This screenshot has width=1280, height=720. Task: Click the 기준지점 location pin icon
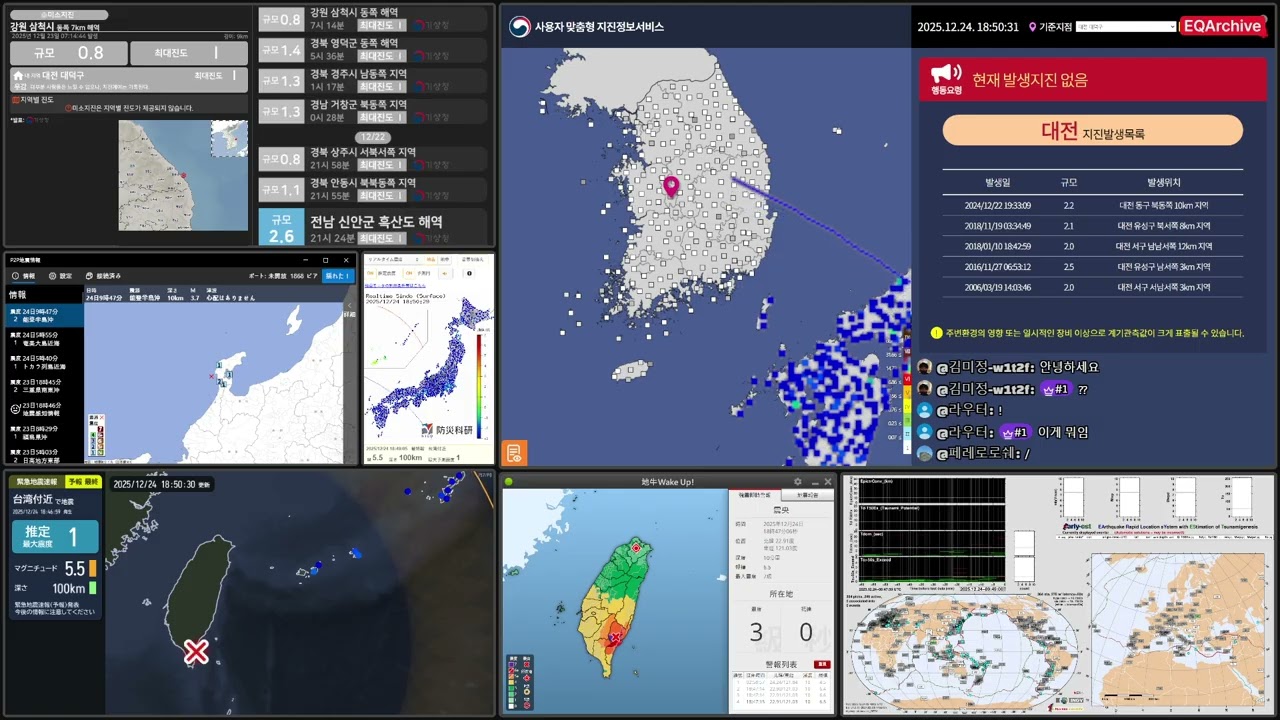tap(1033, 27)
